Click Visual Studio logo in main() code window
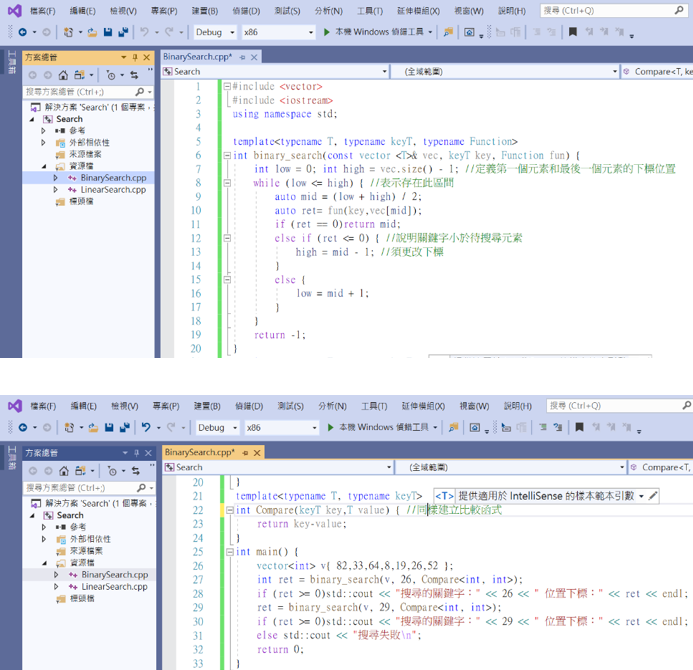Screen dimensions: 693x670 (x=15, y=405)
